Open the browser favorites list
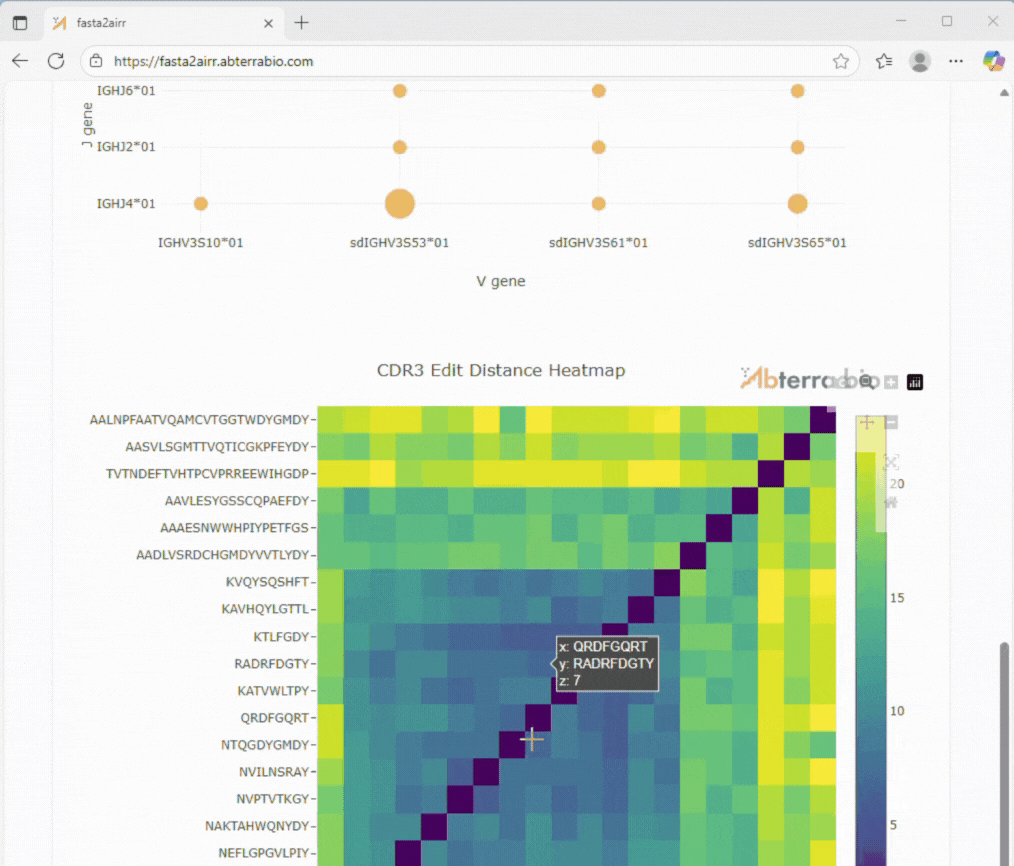The image size is (1014, 866). pos(884,61)
